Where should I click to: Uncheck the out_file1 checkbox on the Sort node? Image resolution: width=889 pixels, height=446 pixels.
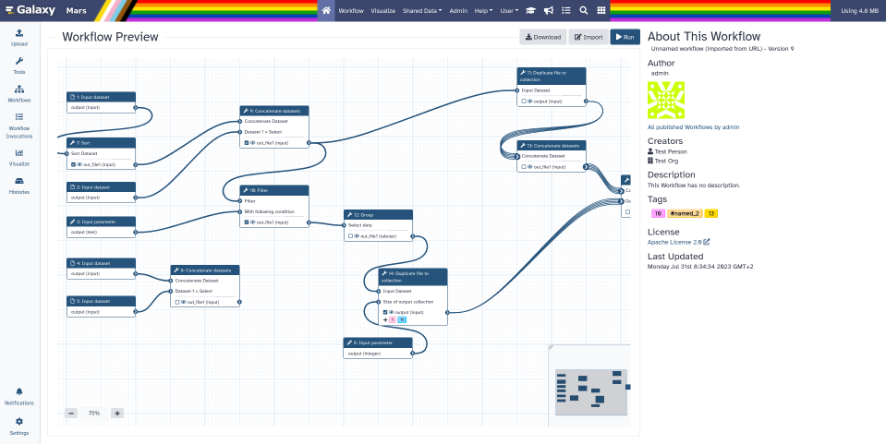click(x=73, y=164)
